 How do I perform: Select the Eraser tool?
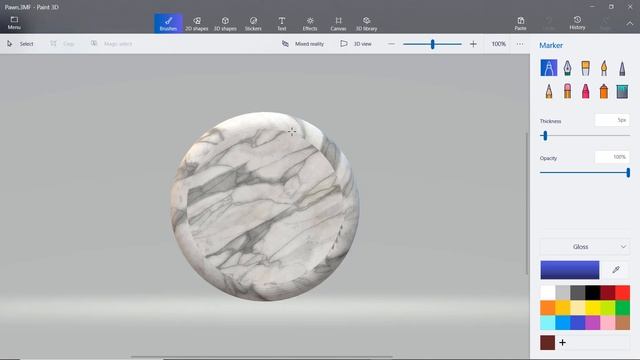click(567, 91)
